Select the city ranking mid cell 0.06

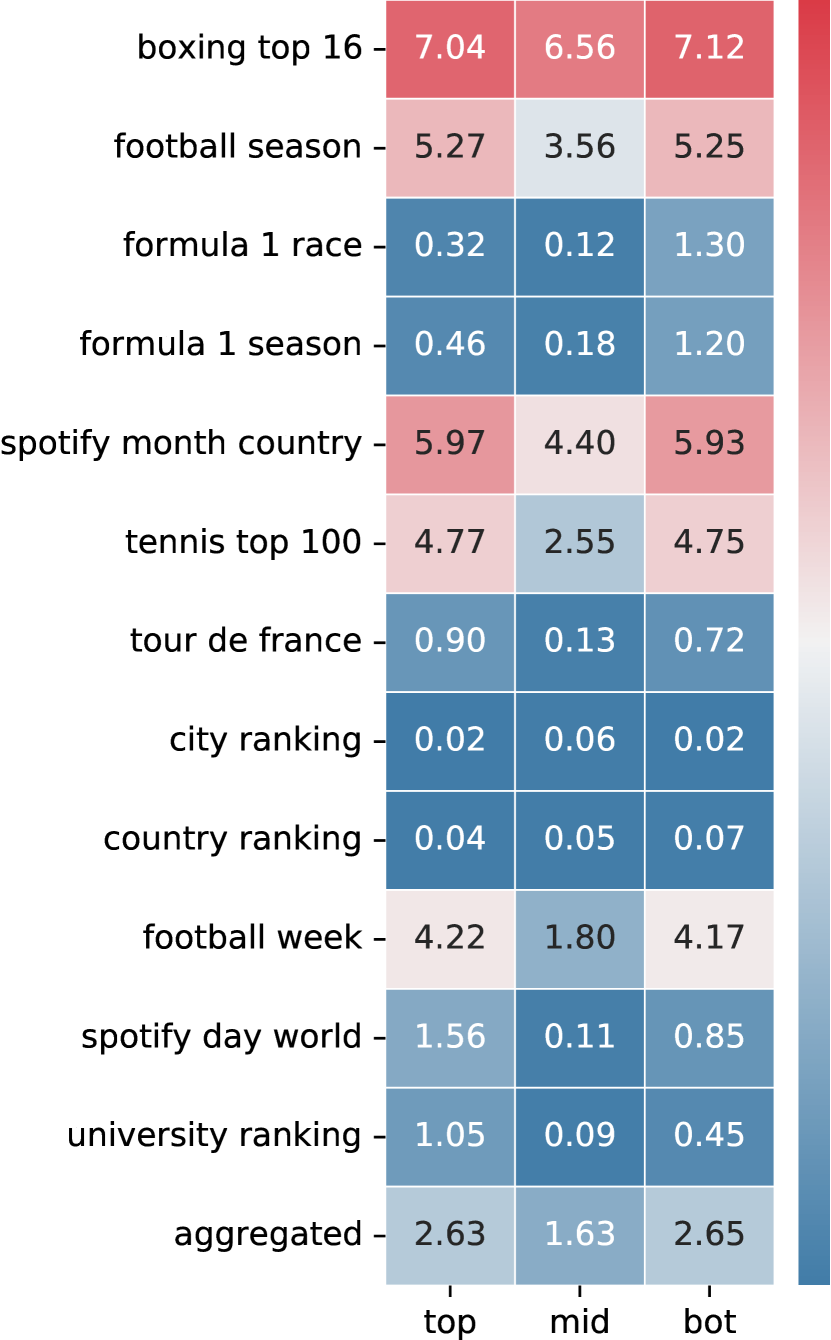pyautogui.click(x=580, y=739)
